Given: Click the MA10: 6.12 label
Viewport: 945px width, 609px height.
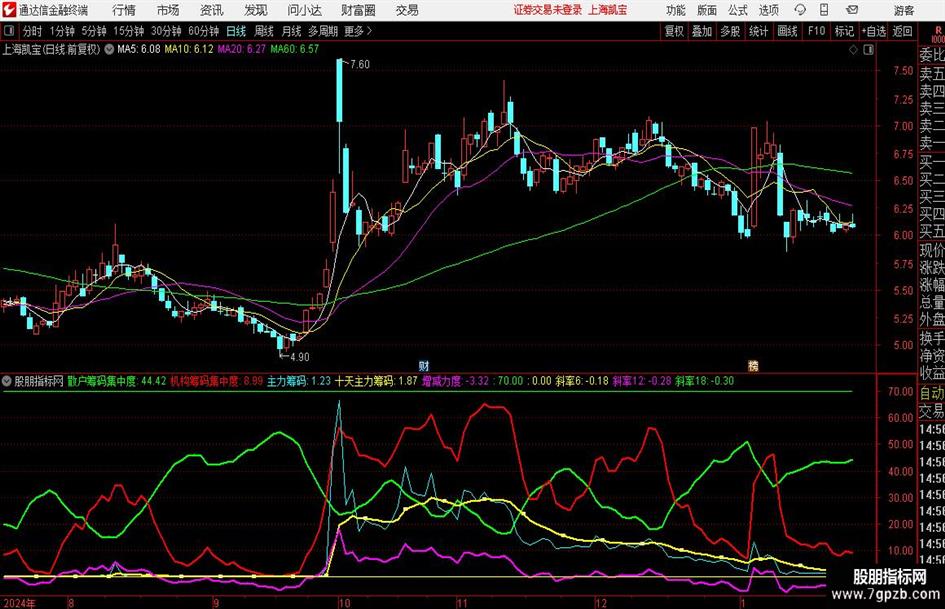Looking at the screenshot, I should pyautogui.click(x=189, y=49).
